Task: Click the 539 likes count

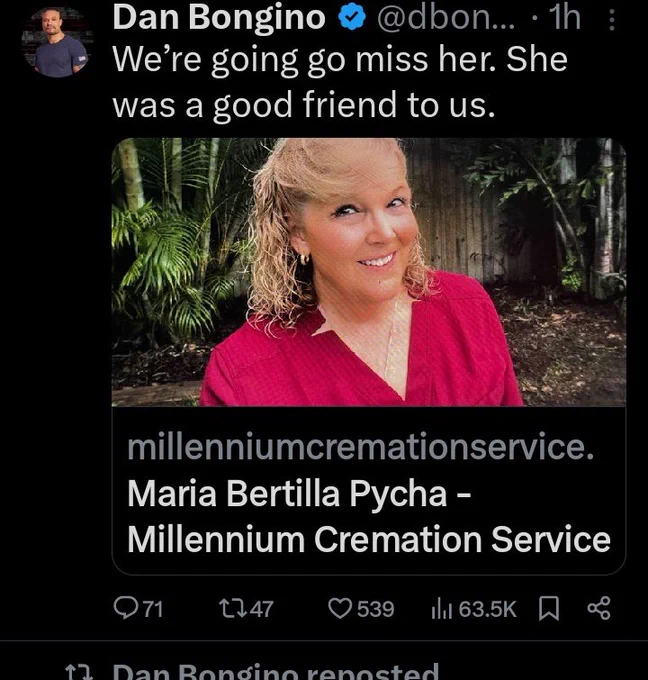Action: (x=376, y=609)
